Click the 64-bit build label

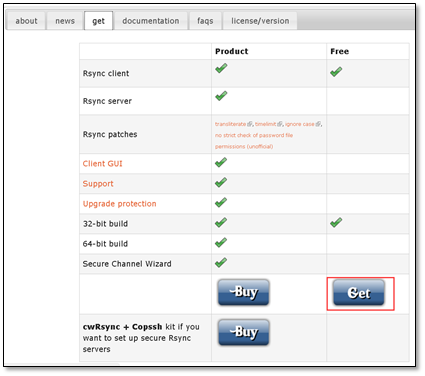click(x=105, y=244)
